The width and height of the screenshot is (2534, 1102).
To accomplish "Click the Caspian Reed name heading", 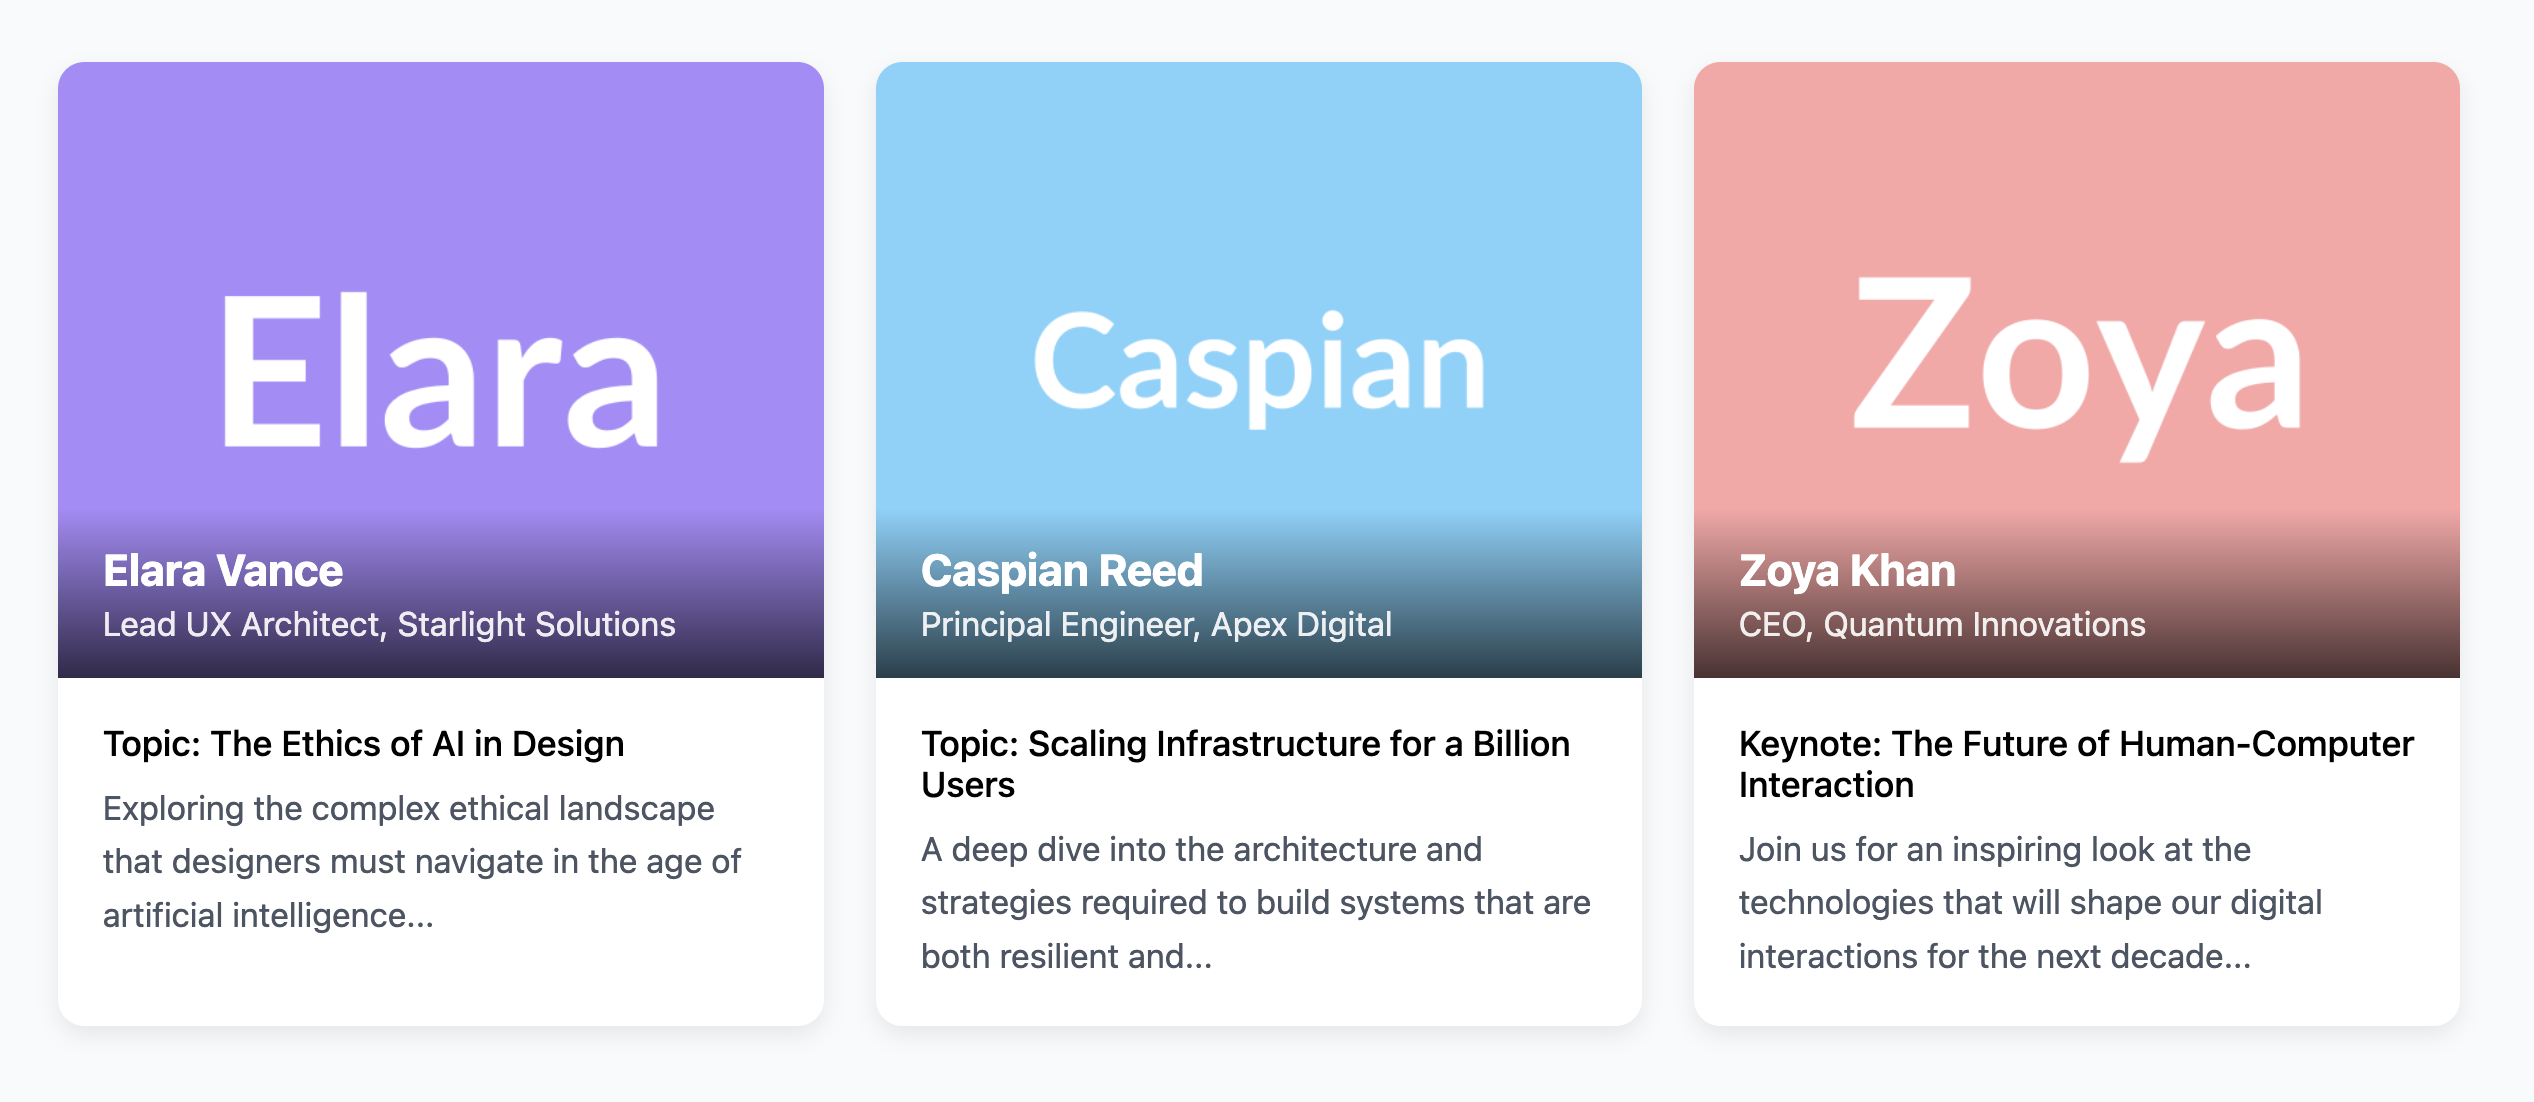I will [x=1062, y=571].
